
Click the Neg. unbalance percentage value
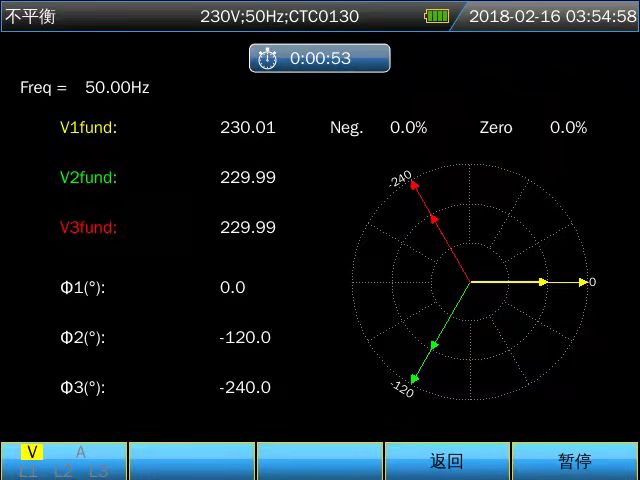coord(408,128)
